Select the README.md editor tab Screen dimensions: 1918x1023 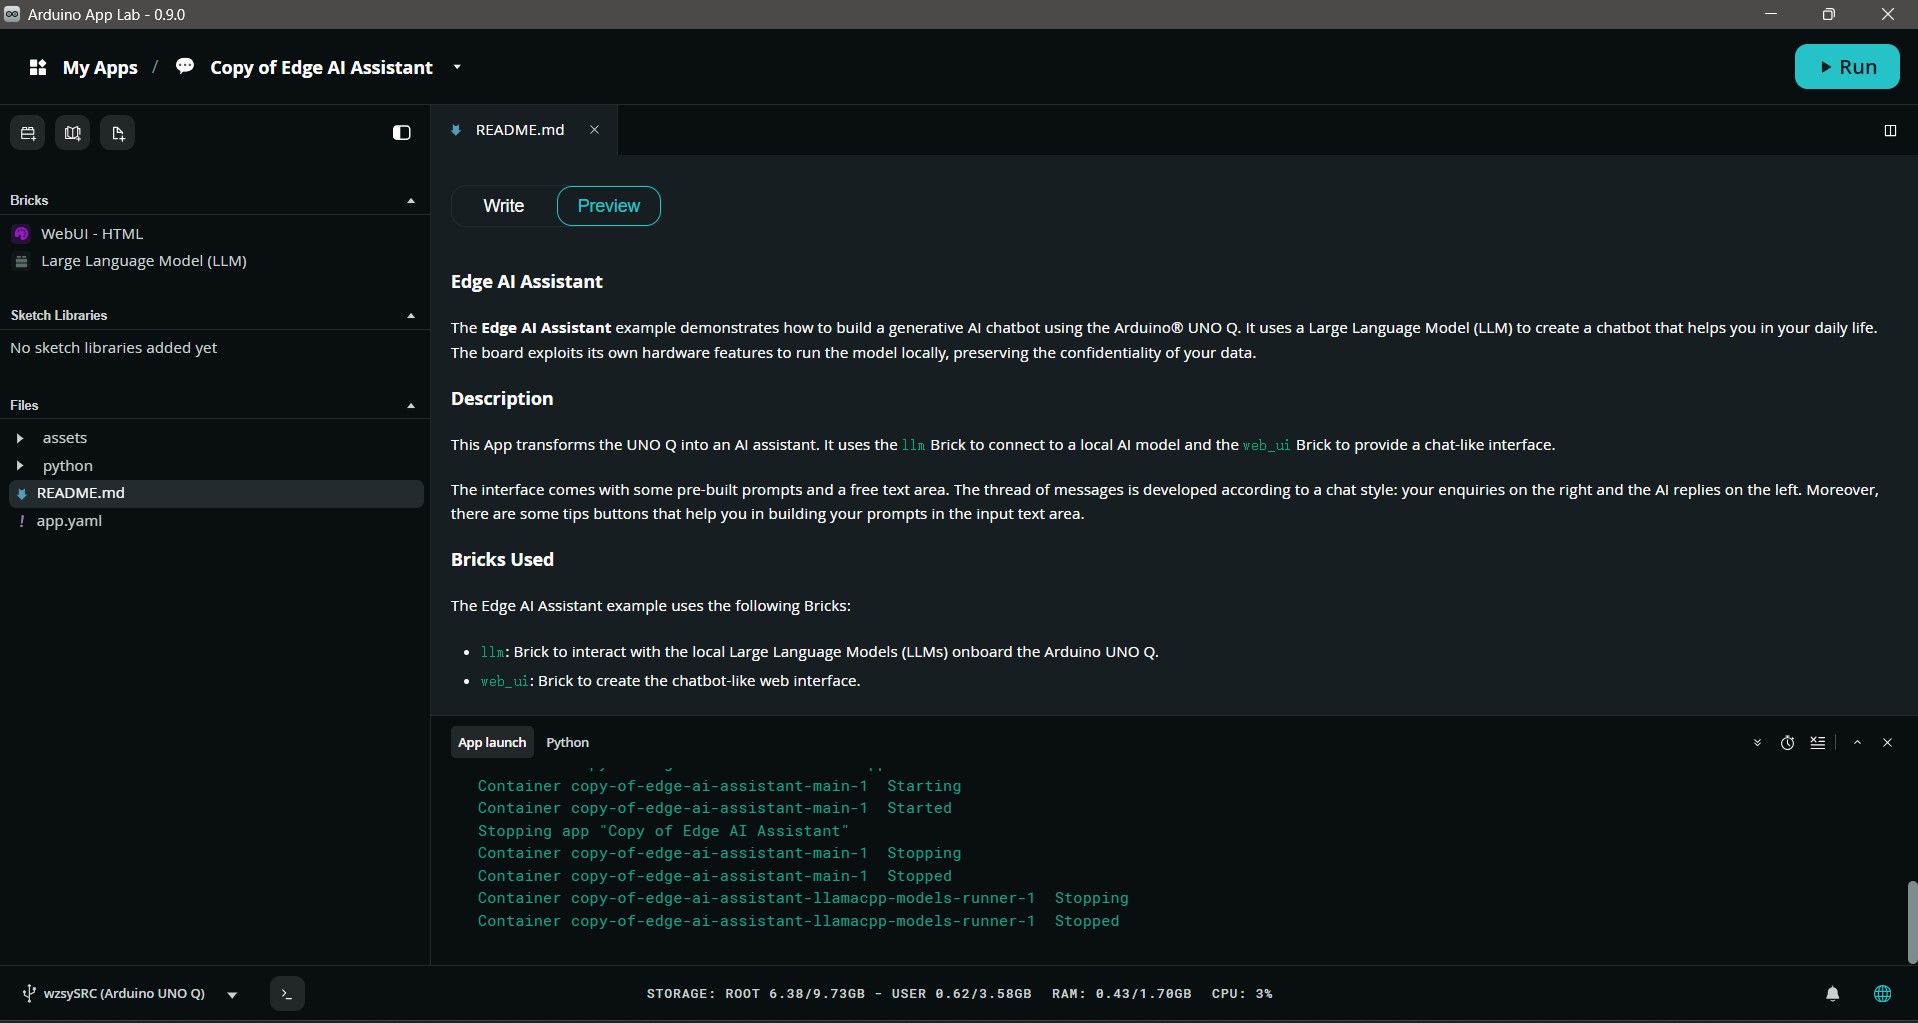[x=524, y=130]
